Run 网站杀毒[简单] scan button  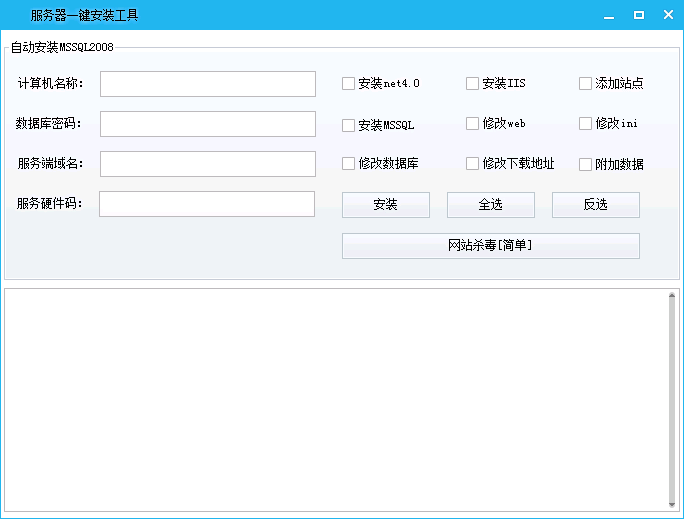coord(490,246)
